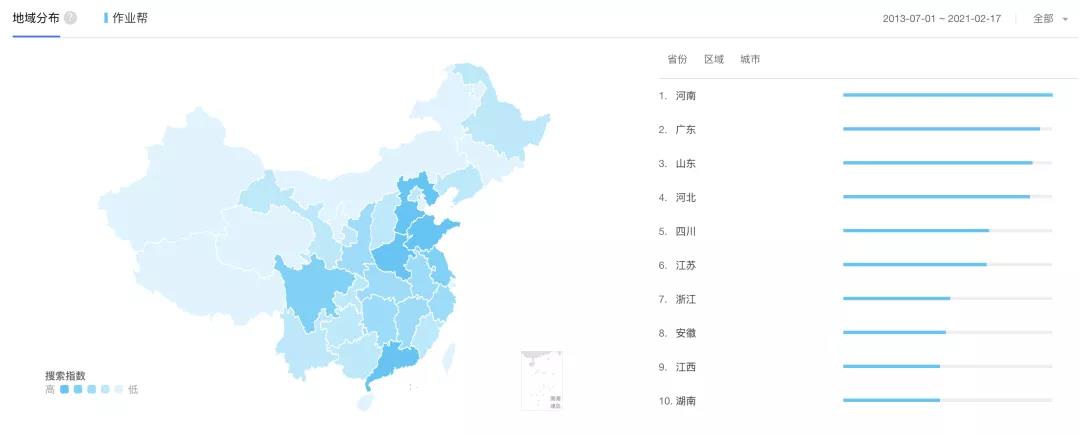
Task: Click 河南 in the ranking list
Action: coord(685,96)
